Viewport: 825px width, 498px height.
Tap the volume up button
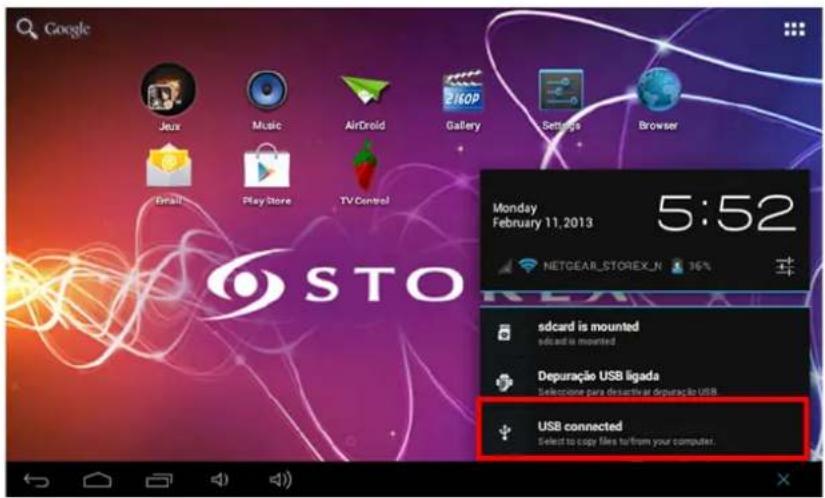coord(280,480)
